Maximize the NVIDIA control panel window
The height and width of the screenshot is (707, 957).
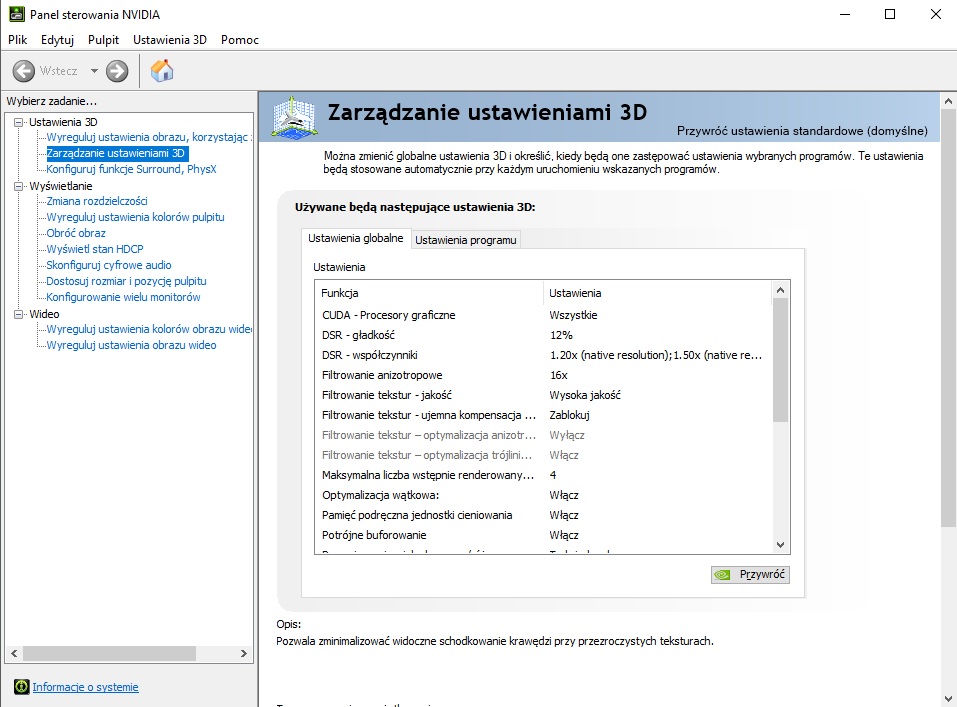890,14
